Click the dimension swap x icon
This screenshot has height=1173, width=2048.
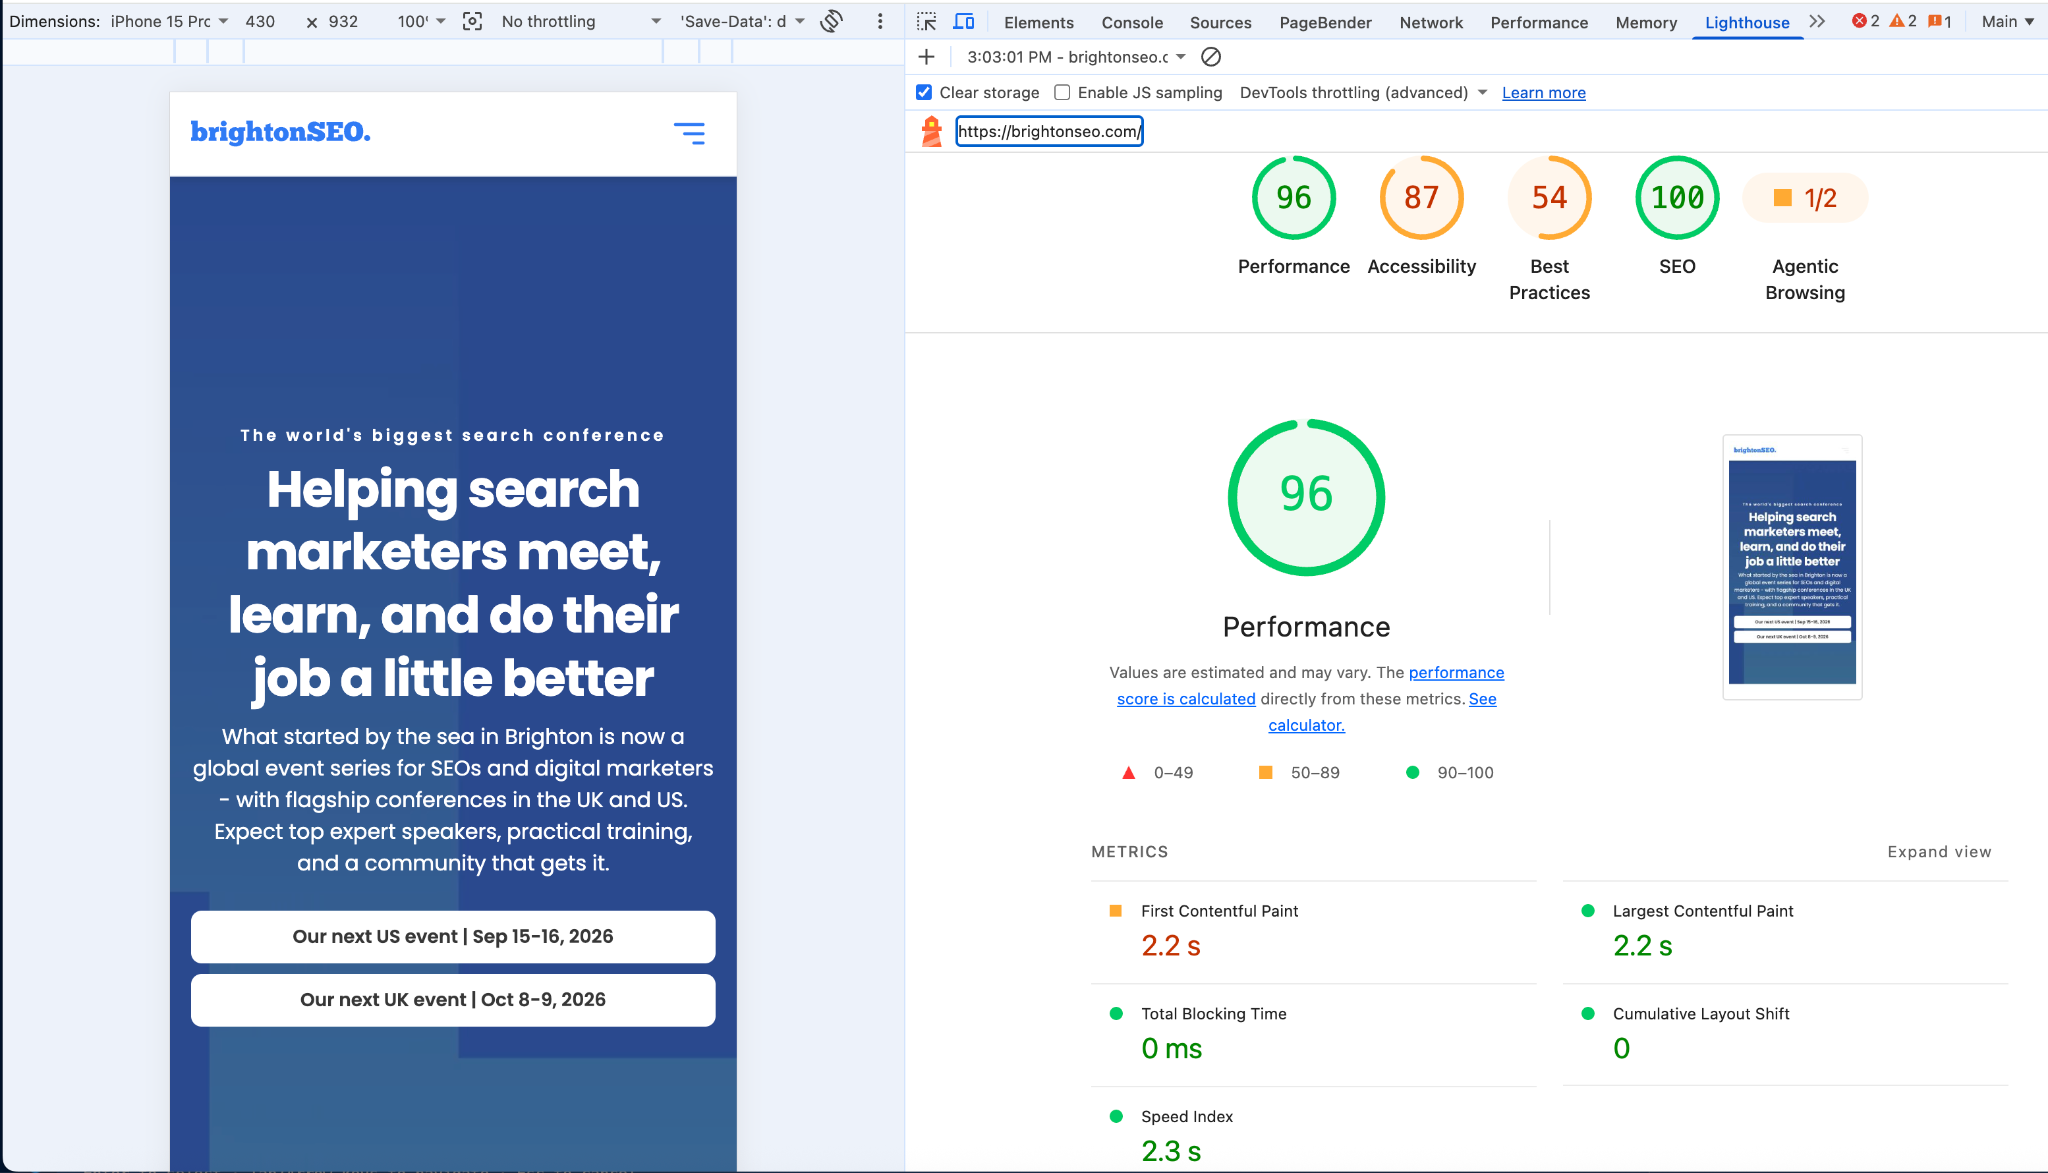pyautogui.click(x=312, y=22)
